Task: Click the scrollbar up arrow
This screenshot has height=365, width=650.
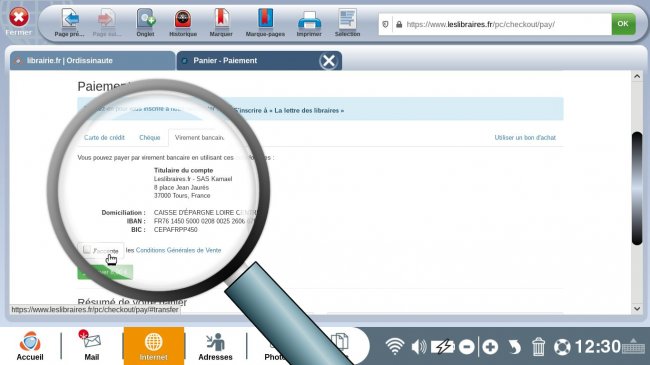Action: click(x=637, y=76)
